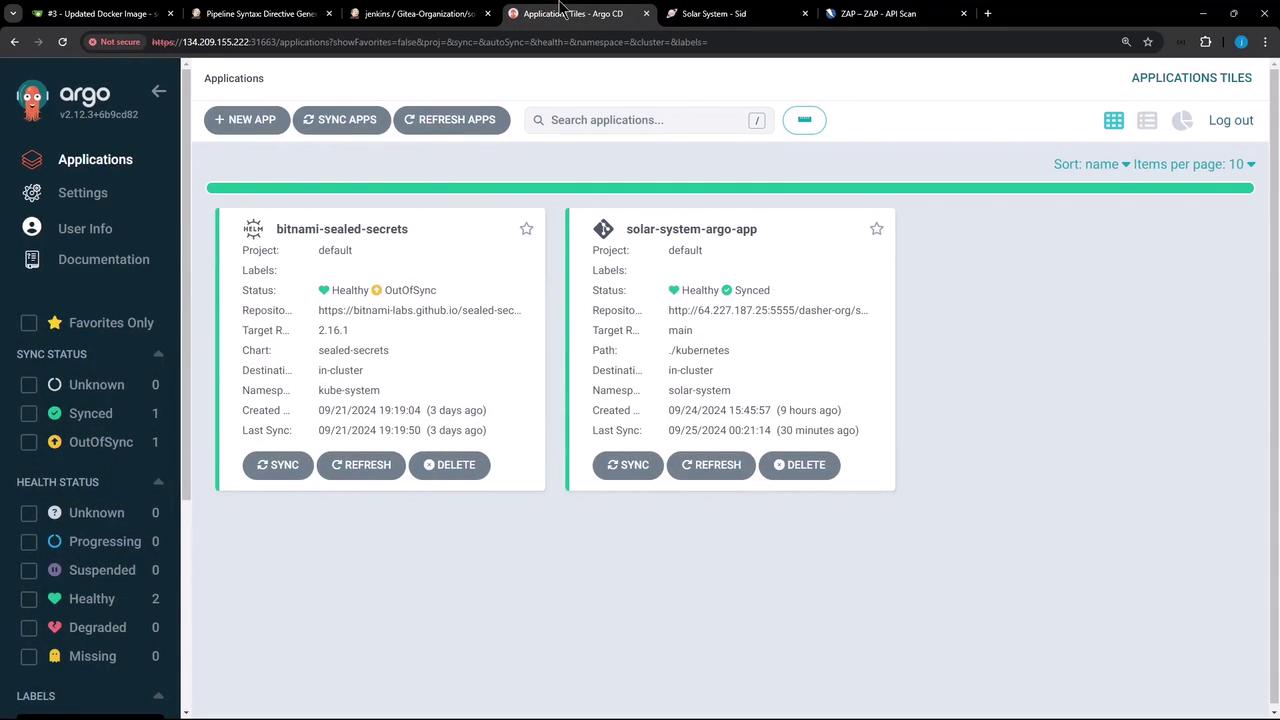Screen dimensions: 1280x720
Task: Open a new browser tab
Action: click(x=987, y=14)
